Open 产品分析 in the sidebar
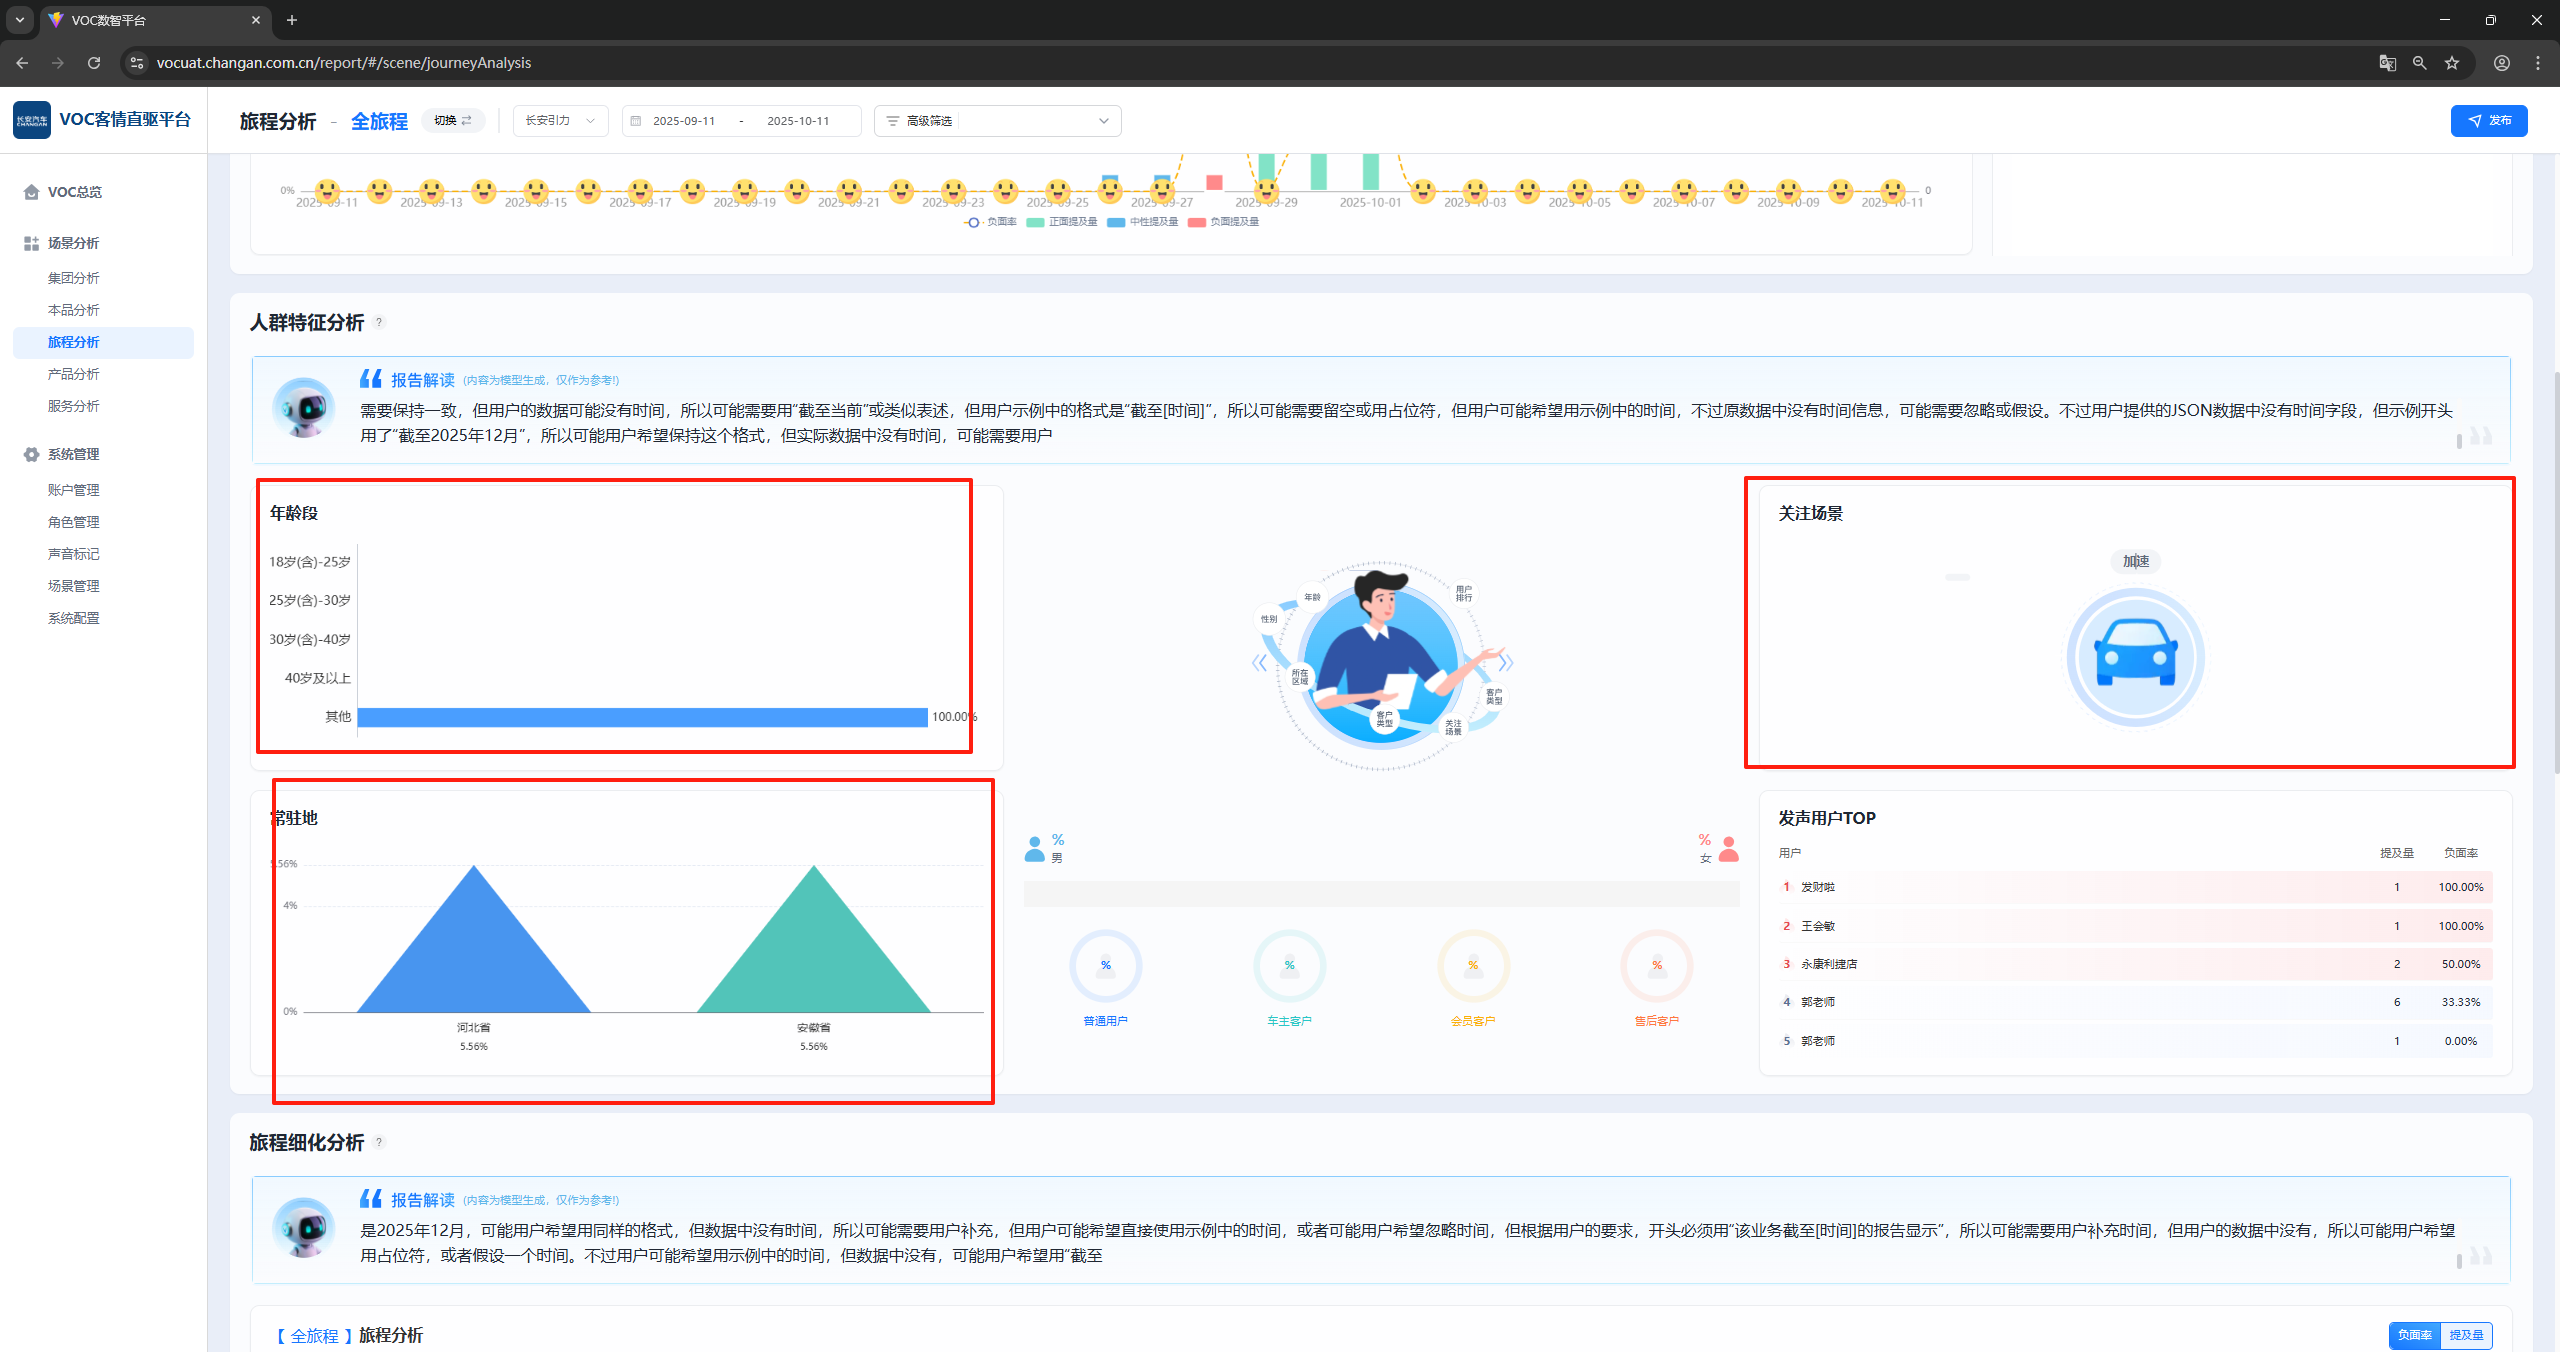Viewport: 2560px width, 1352px height. [x=74, y=374]
